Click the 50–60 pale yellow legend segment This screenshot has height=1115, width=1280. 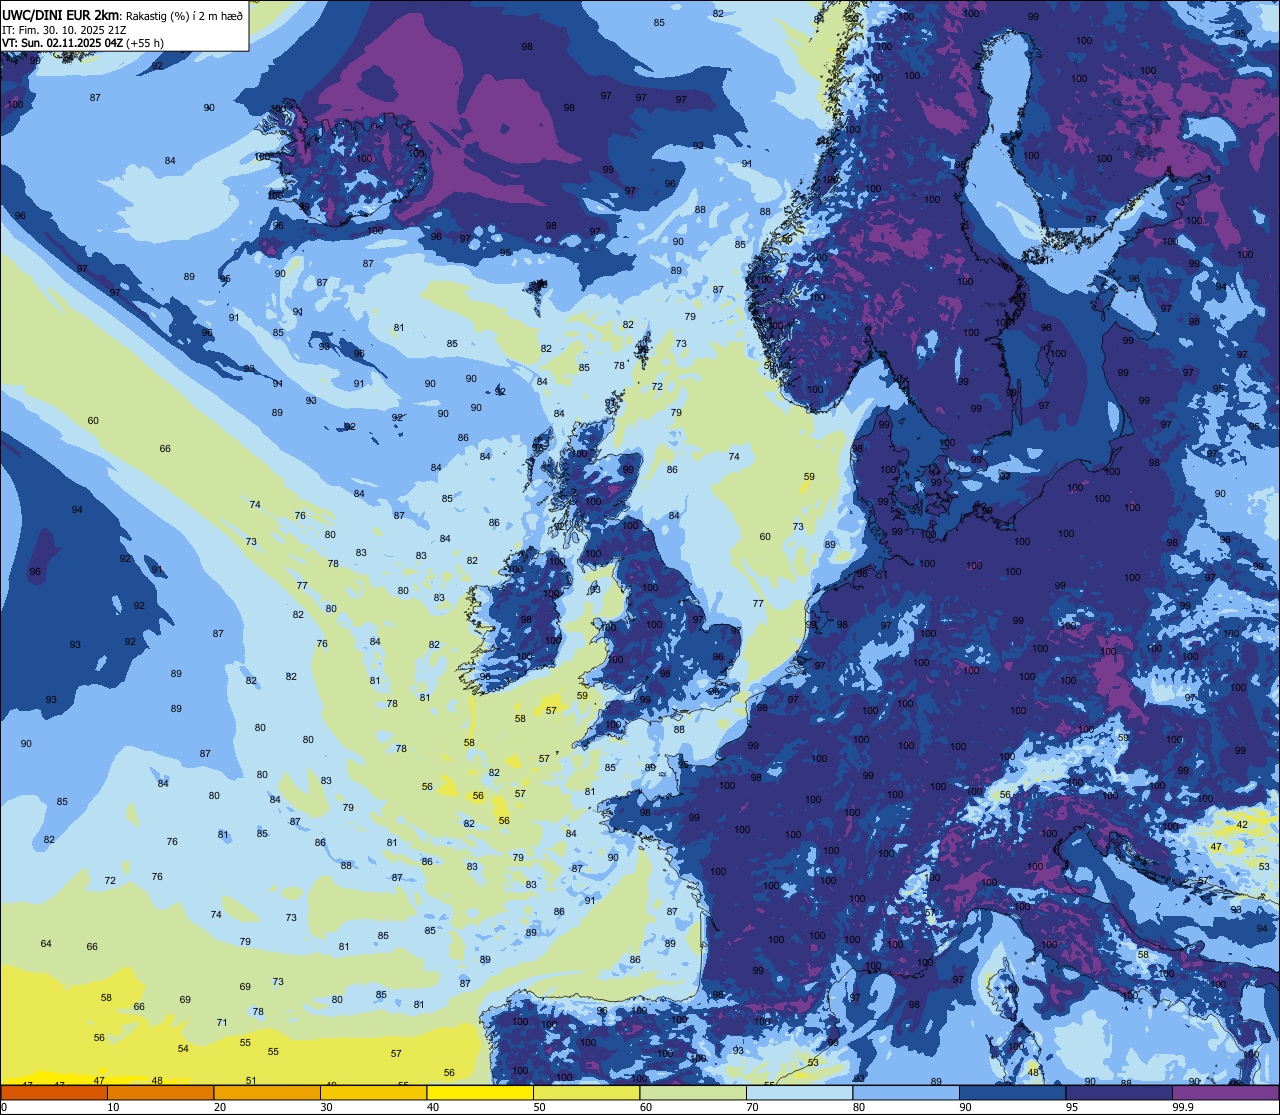[x=586, y=1092]
